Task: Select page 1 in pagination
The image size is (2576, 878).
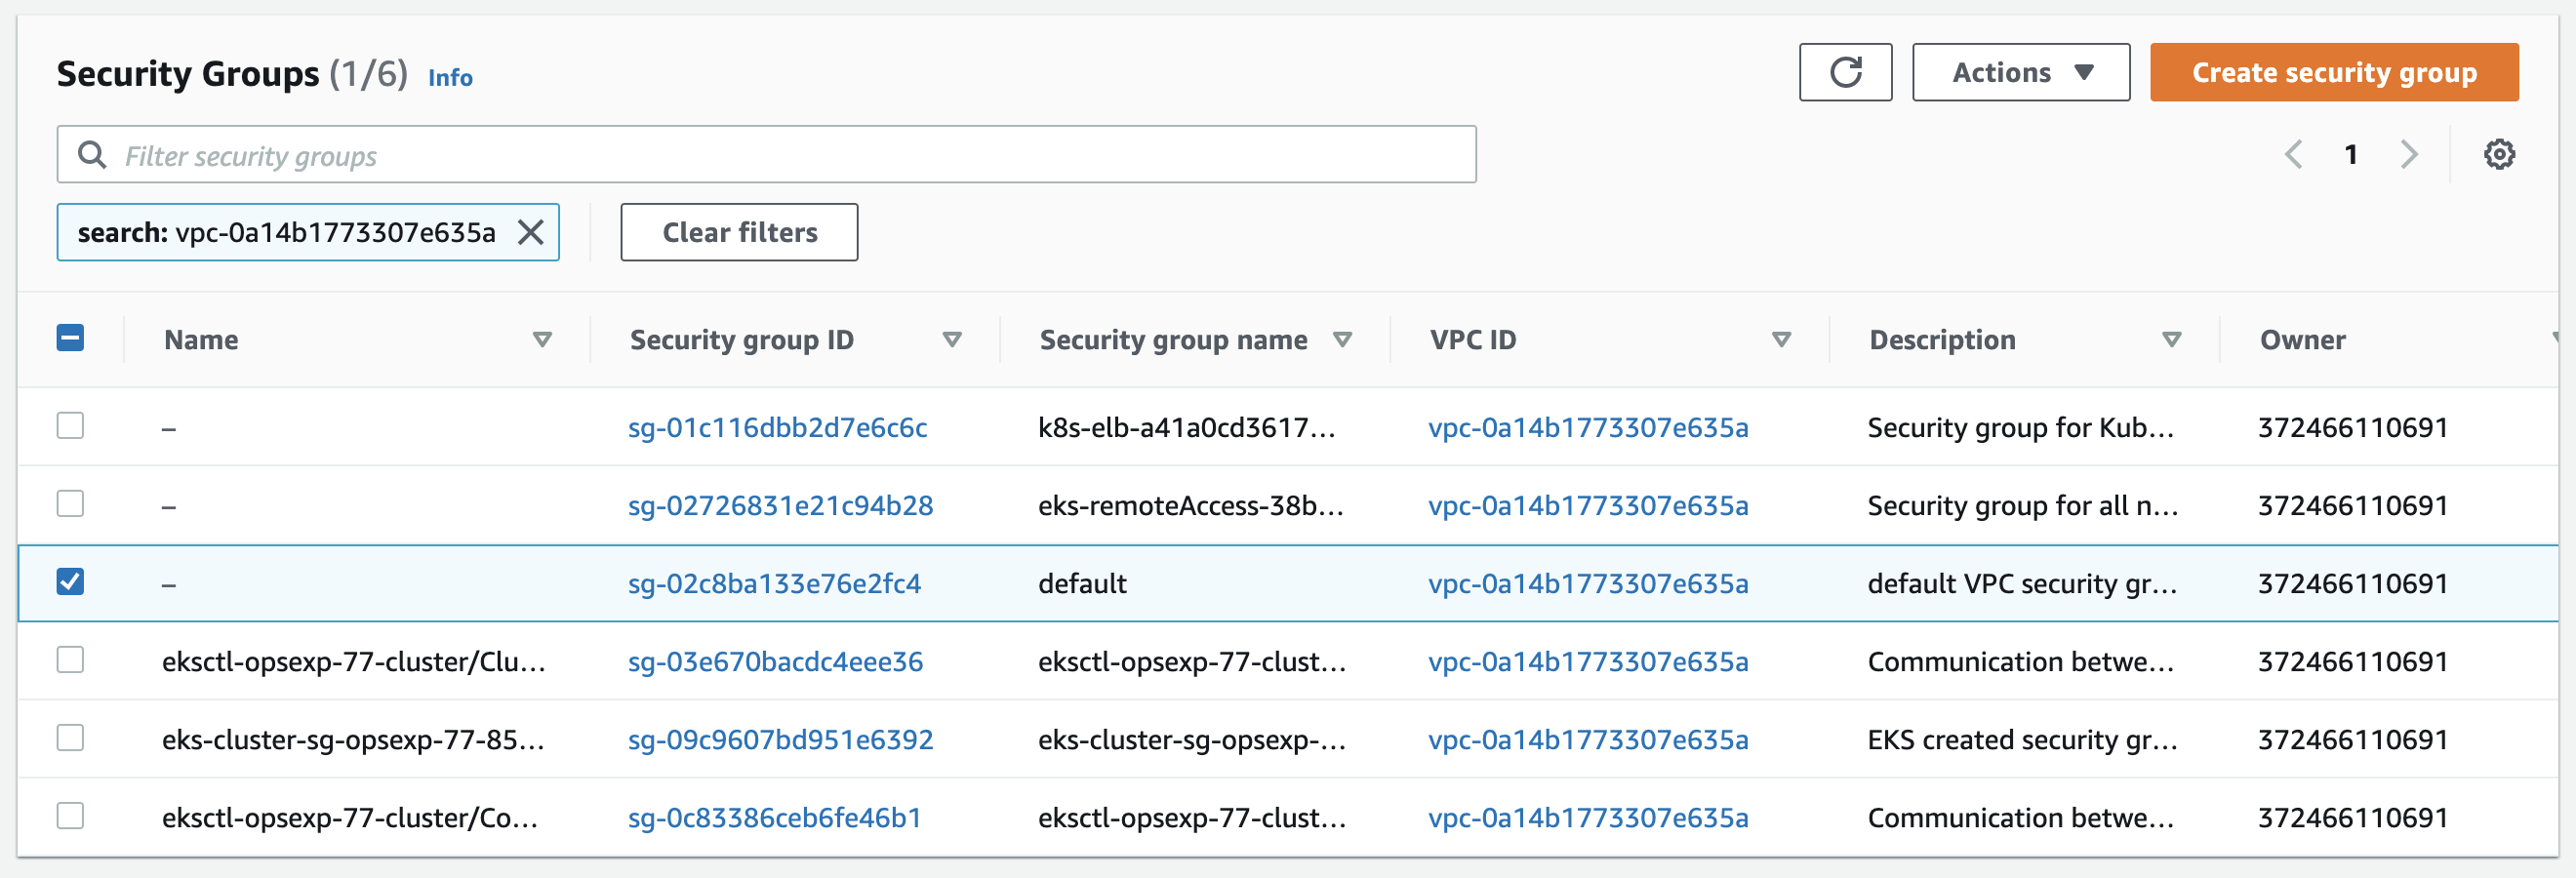Action: [x=2351, y=154]
